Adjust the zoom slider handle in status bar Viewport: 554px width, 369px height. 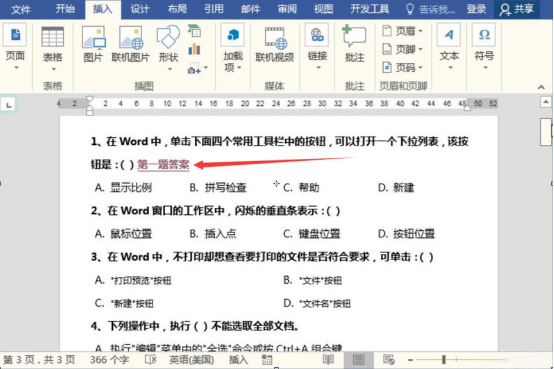pyautogui.click(x=444, y=360)
